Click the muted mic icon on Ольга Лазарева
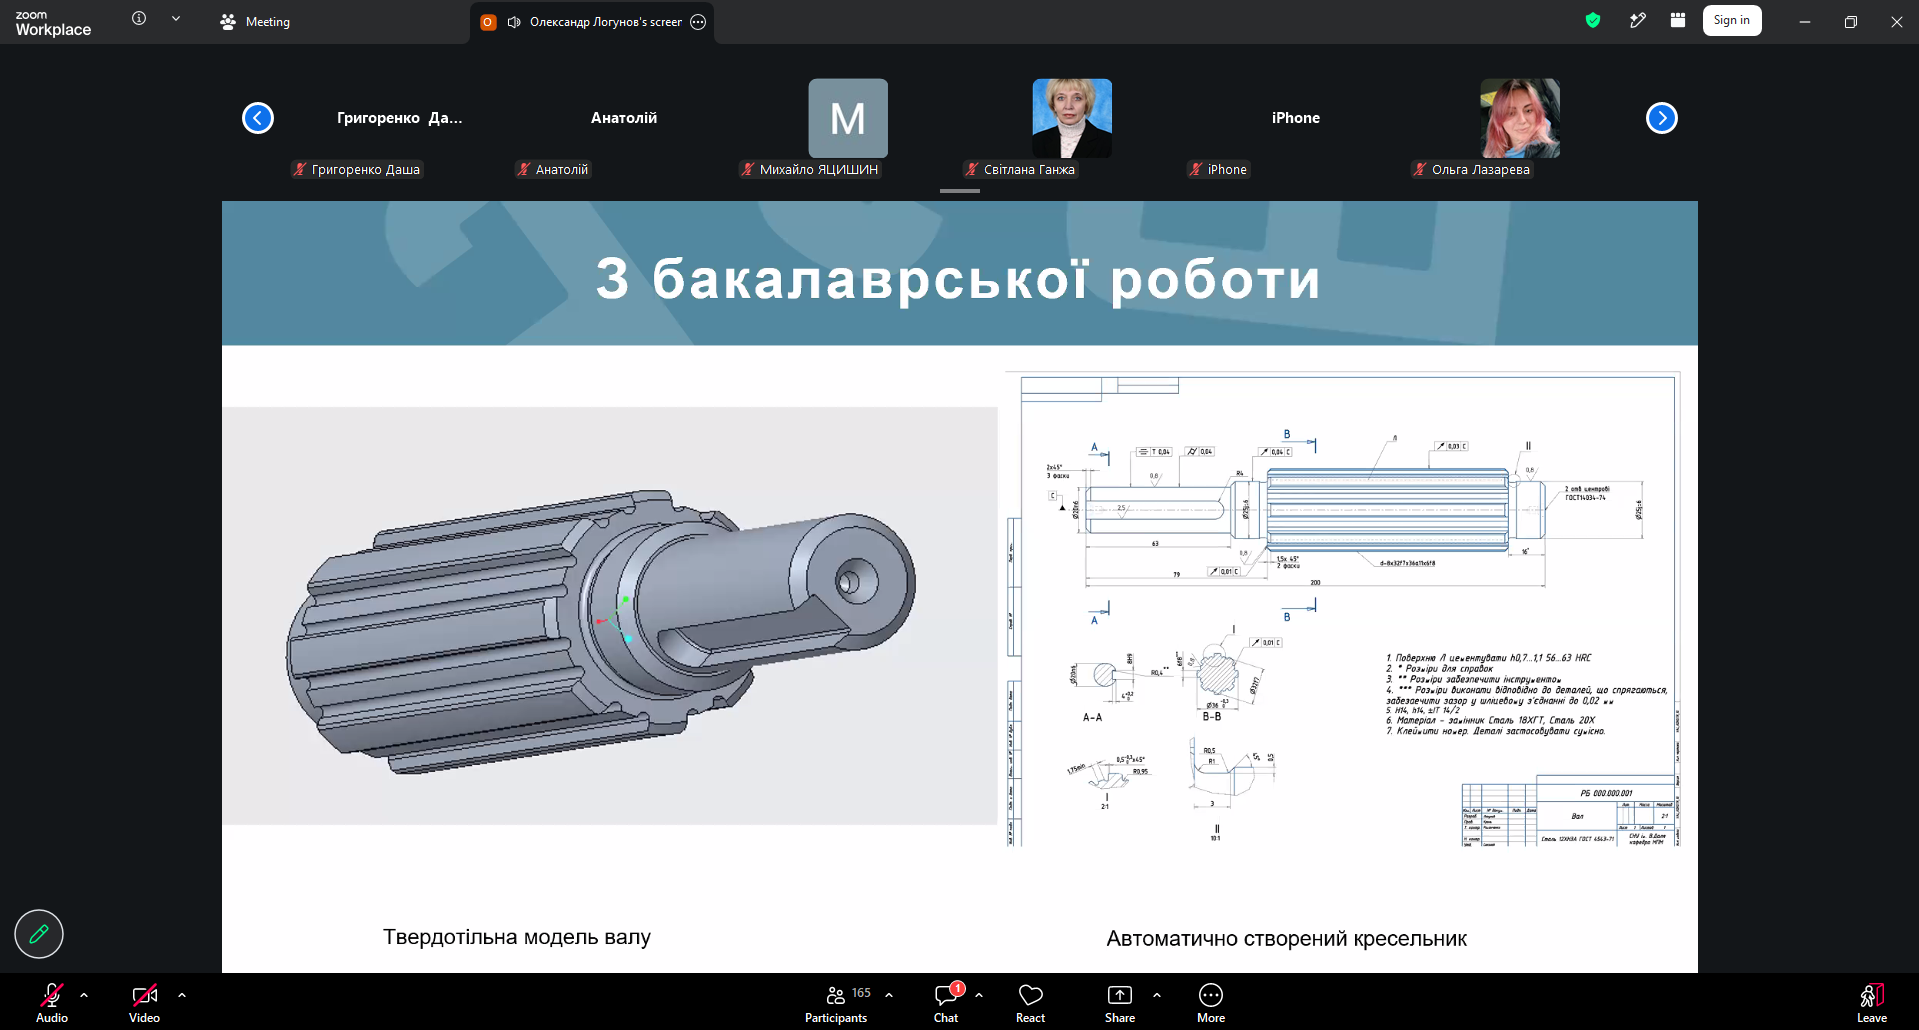This screenshot has height=1030, width=1919. coord(1420,169)
